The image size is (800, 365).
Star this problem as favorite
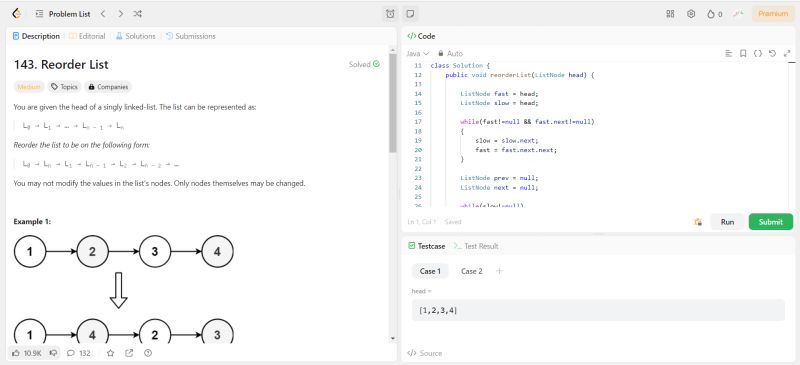[110, 353]
